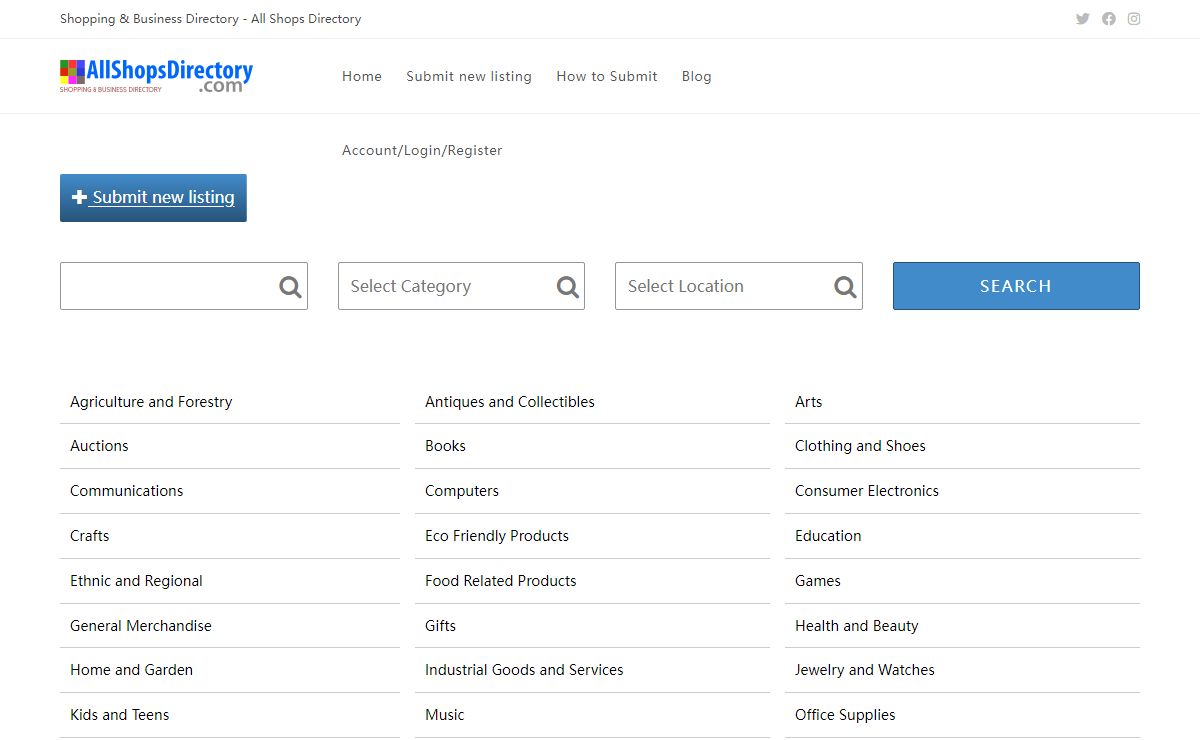Open Eco Friendly Products category

coord(497,536)
